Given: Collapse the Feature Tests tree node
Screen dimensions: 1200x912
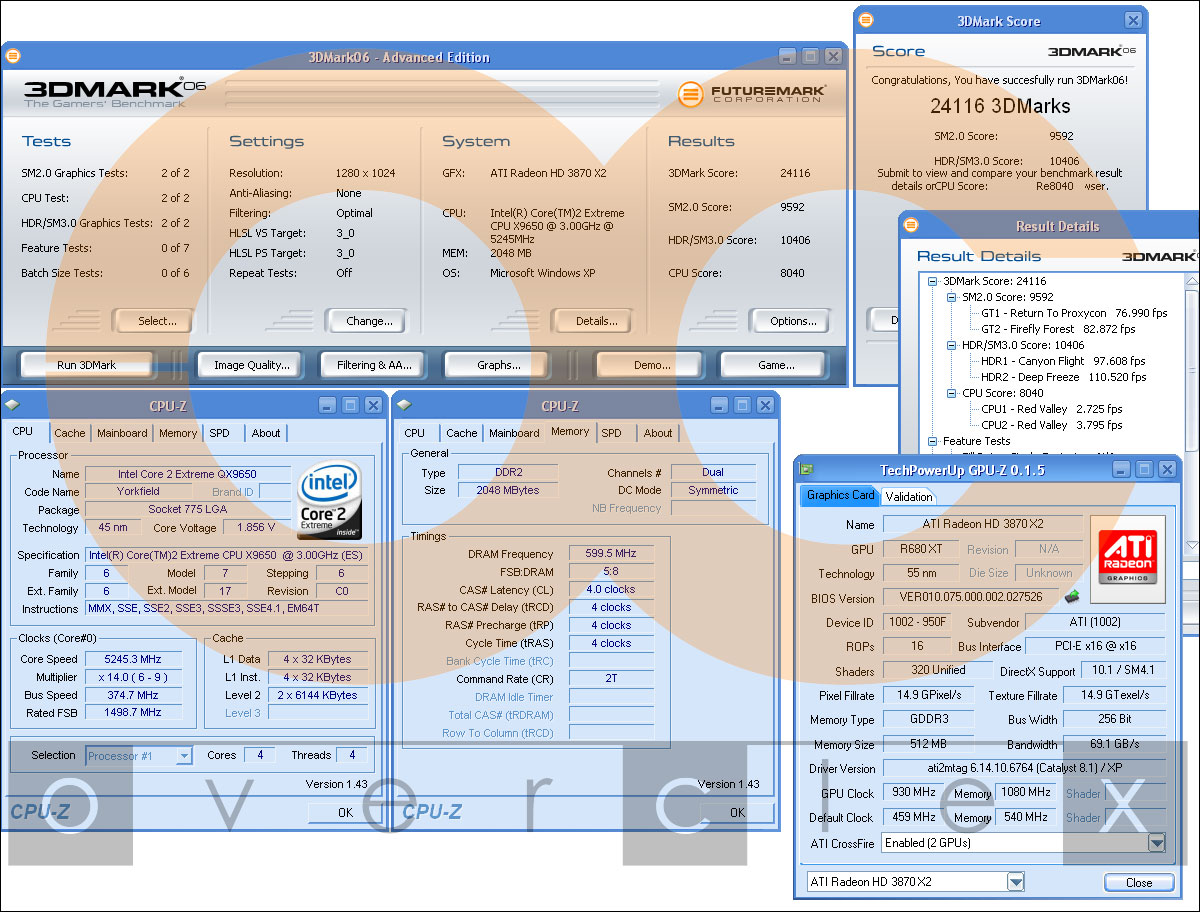Looking at the screenshot, I should tap(933, 441).
